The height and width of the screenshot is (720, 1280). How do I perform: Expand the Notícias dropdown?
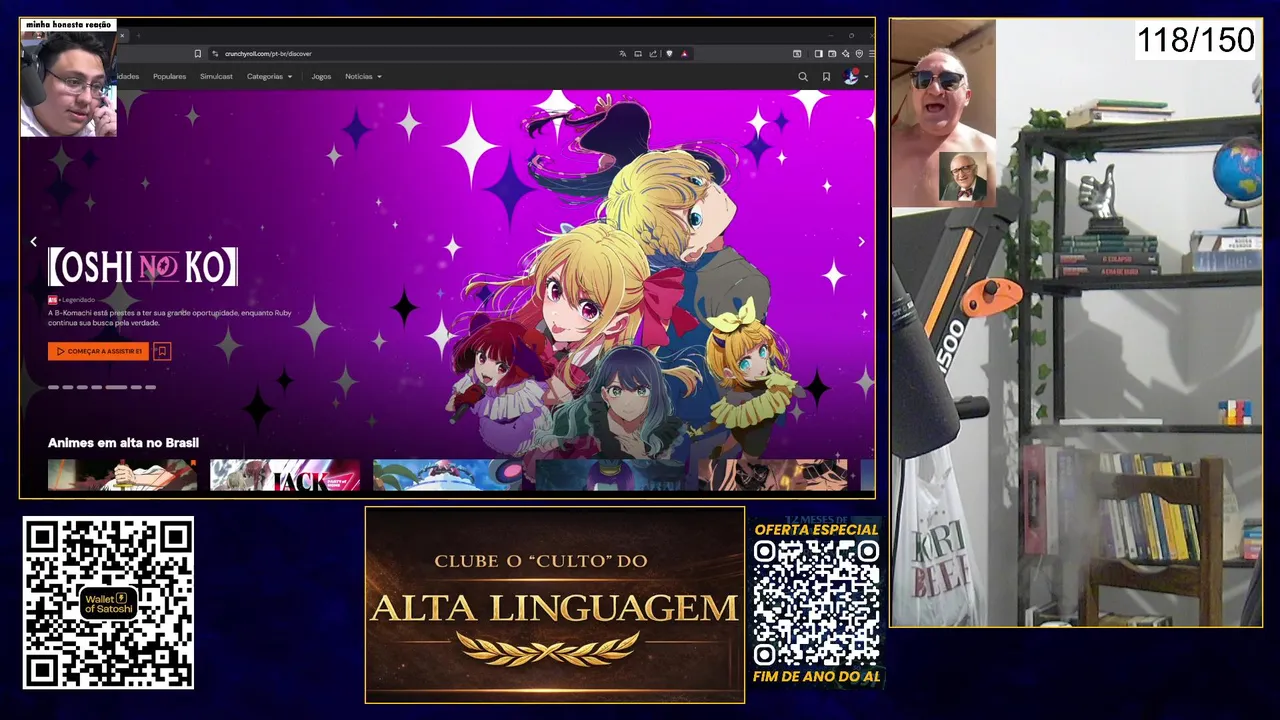[x=363, y=77]
